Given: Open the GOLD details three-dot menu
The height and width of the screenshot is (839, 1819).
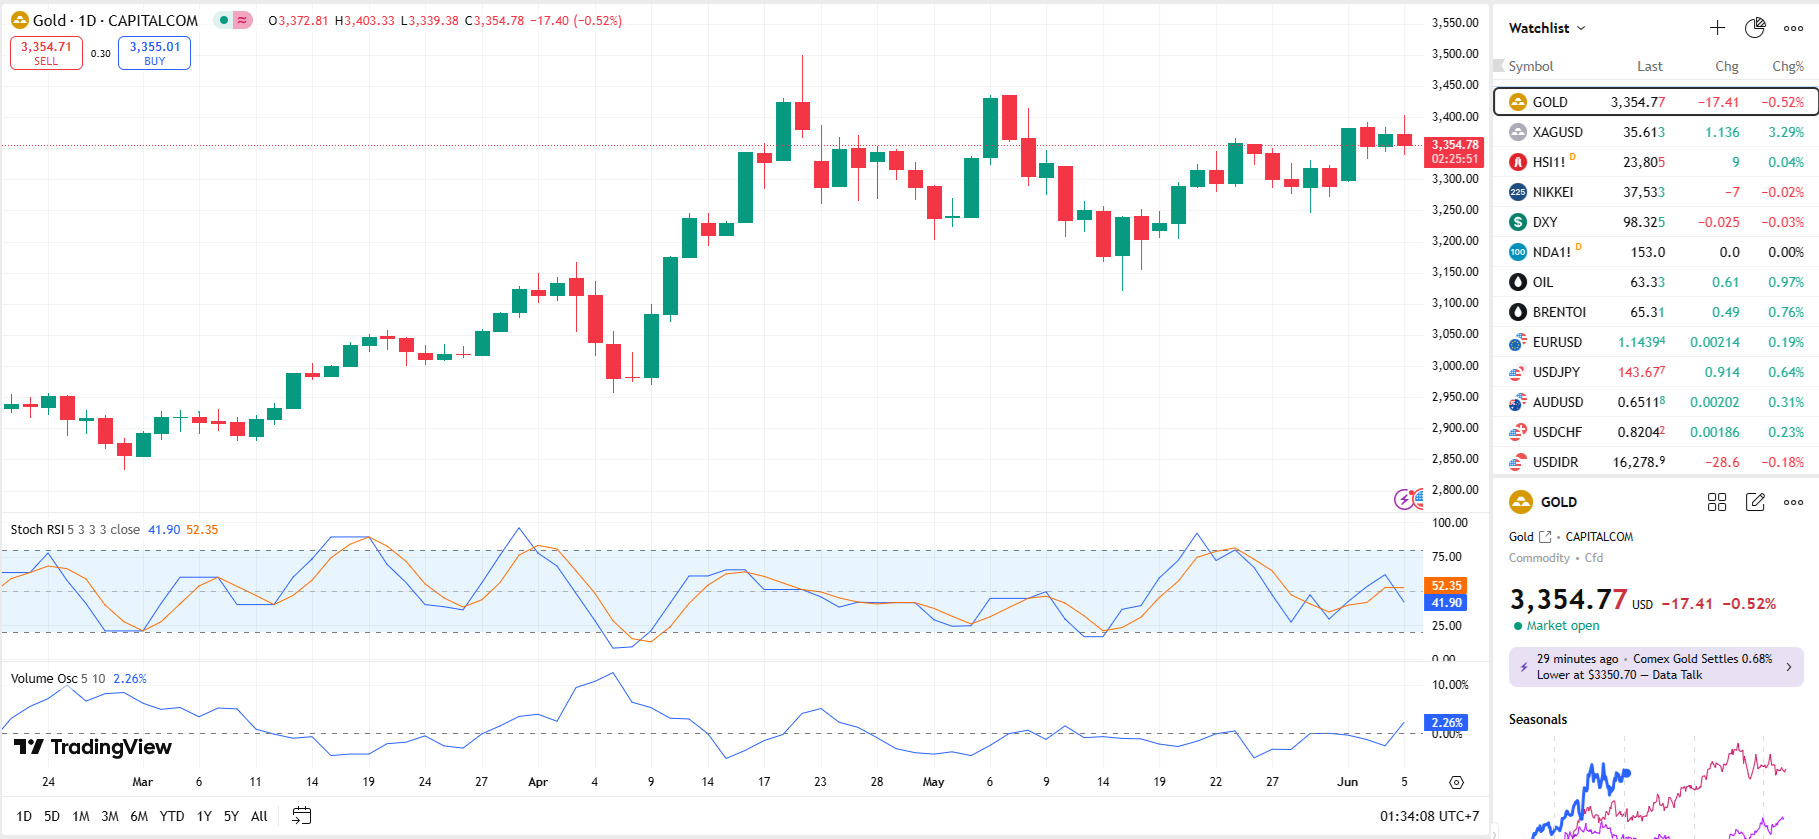Looking at the screenshot, I should pos(1794,502).
